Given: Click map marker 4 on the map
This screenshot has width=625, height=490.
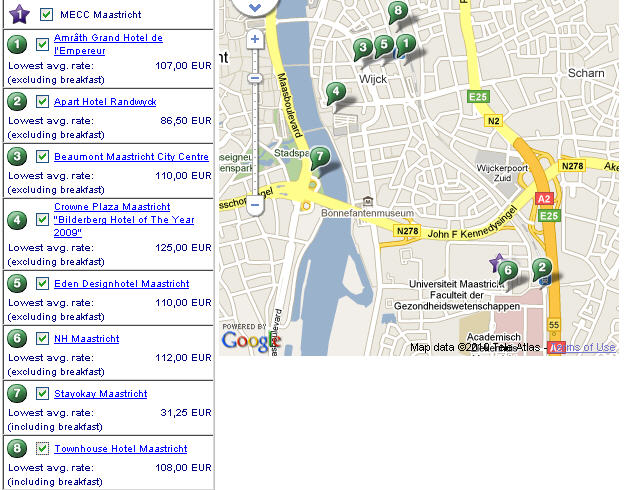Looking at the screenshot, I should (337, 93).
